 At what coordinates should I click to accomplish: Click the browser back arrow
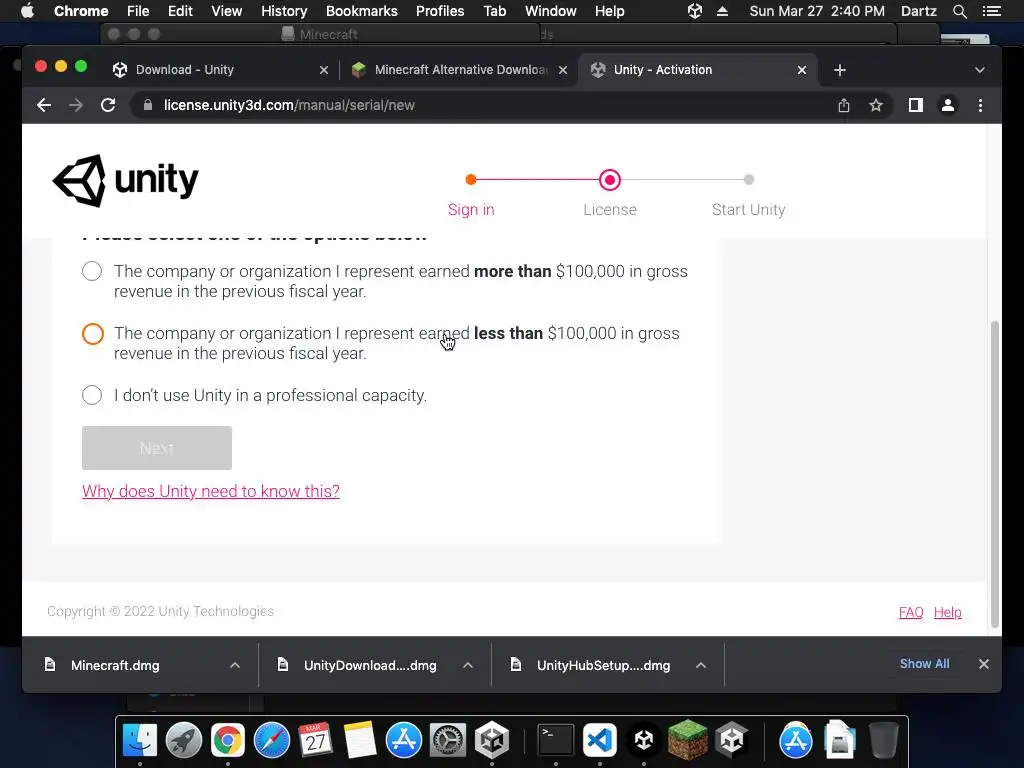click(x=44, y=105)
